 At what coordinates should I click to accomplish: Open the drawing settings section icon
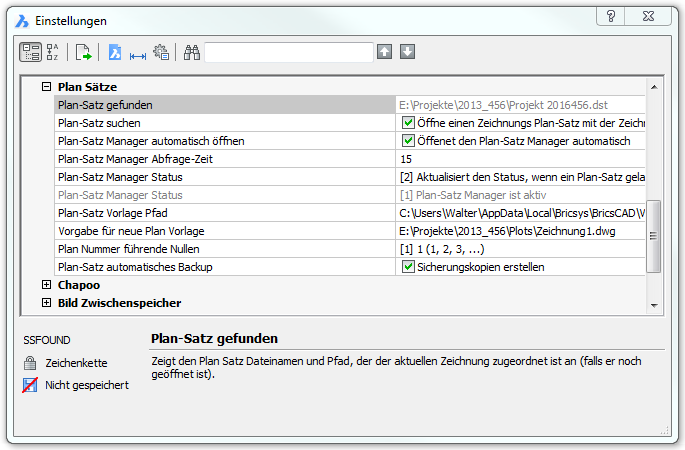(x=115, y=52)
